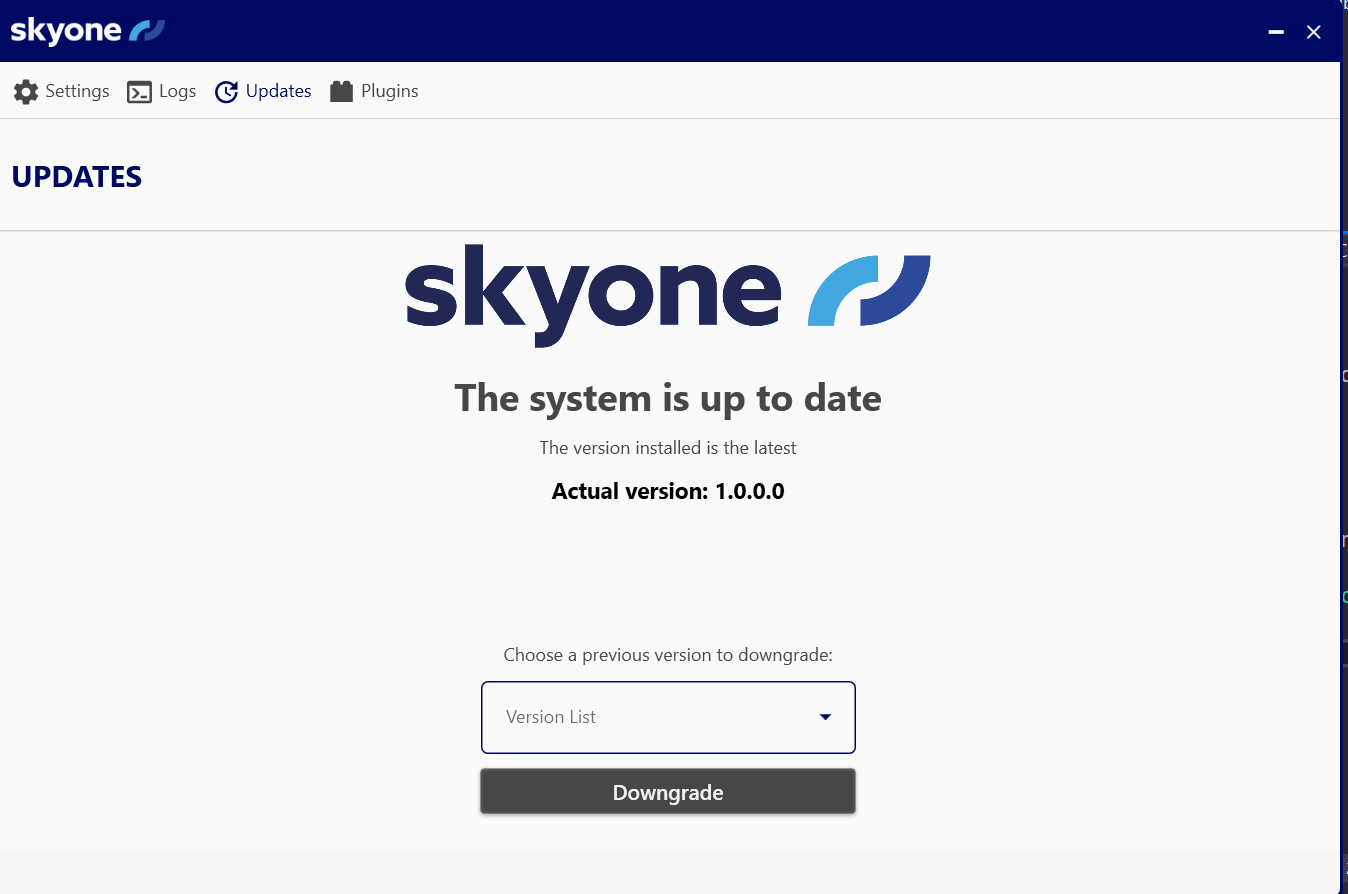The image size is (1348, 894).
Task: Click the Updates refresh-clock icon
Action: pos(227,92)
